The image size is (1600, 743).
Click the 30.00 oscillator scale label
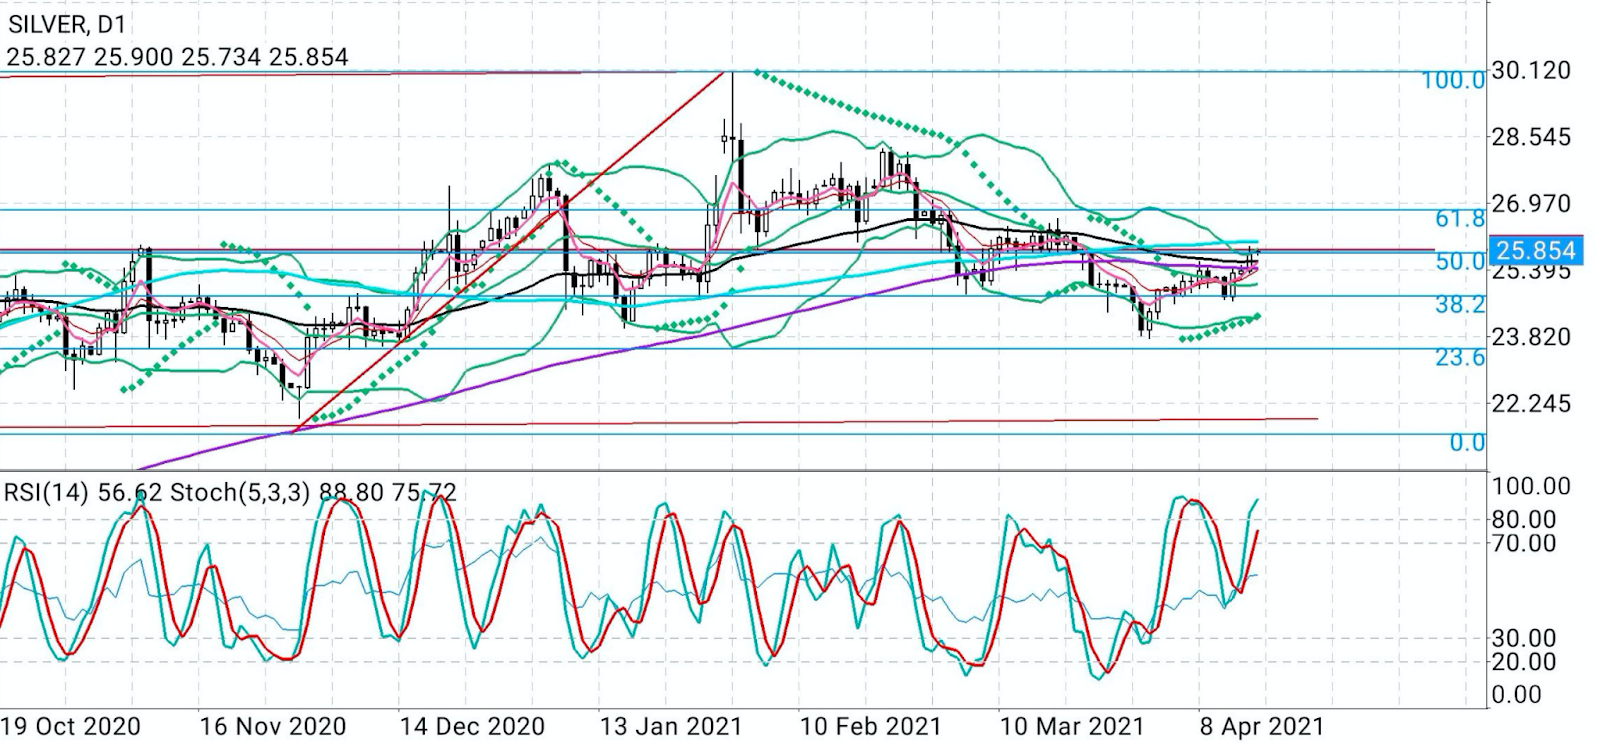pyautogui.click(x=1524, y=638)
